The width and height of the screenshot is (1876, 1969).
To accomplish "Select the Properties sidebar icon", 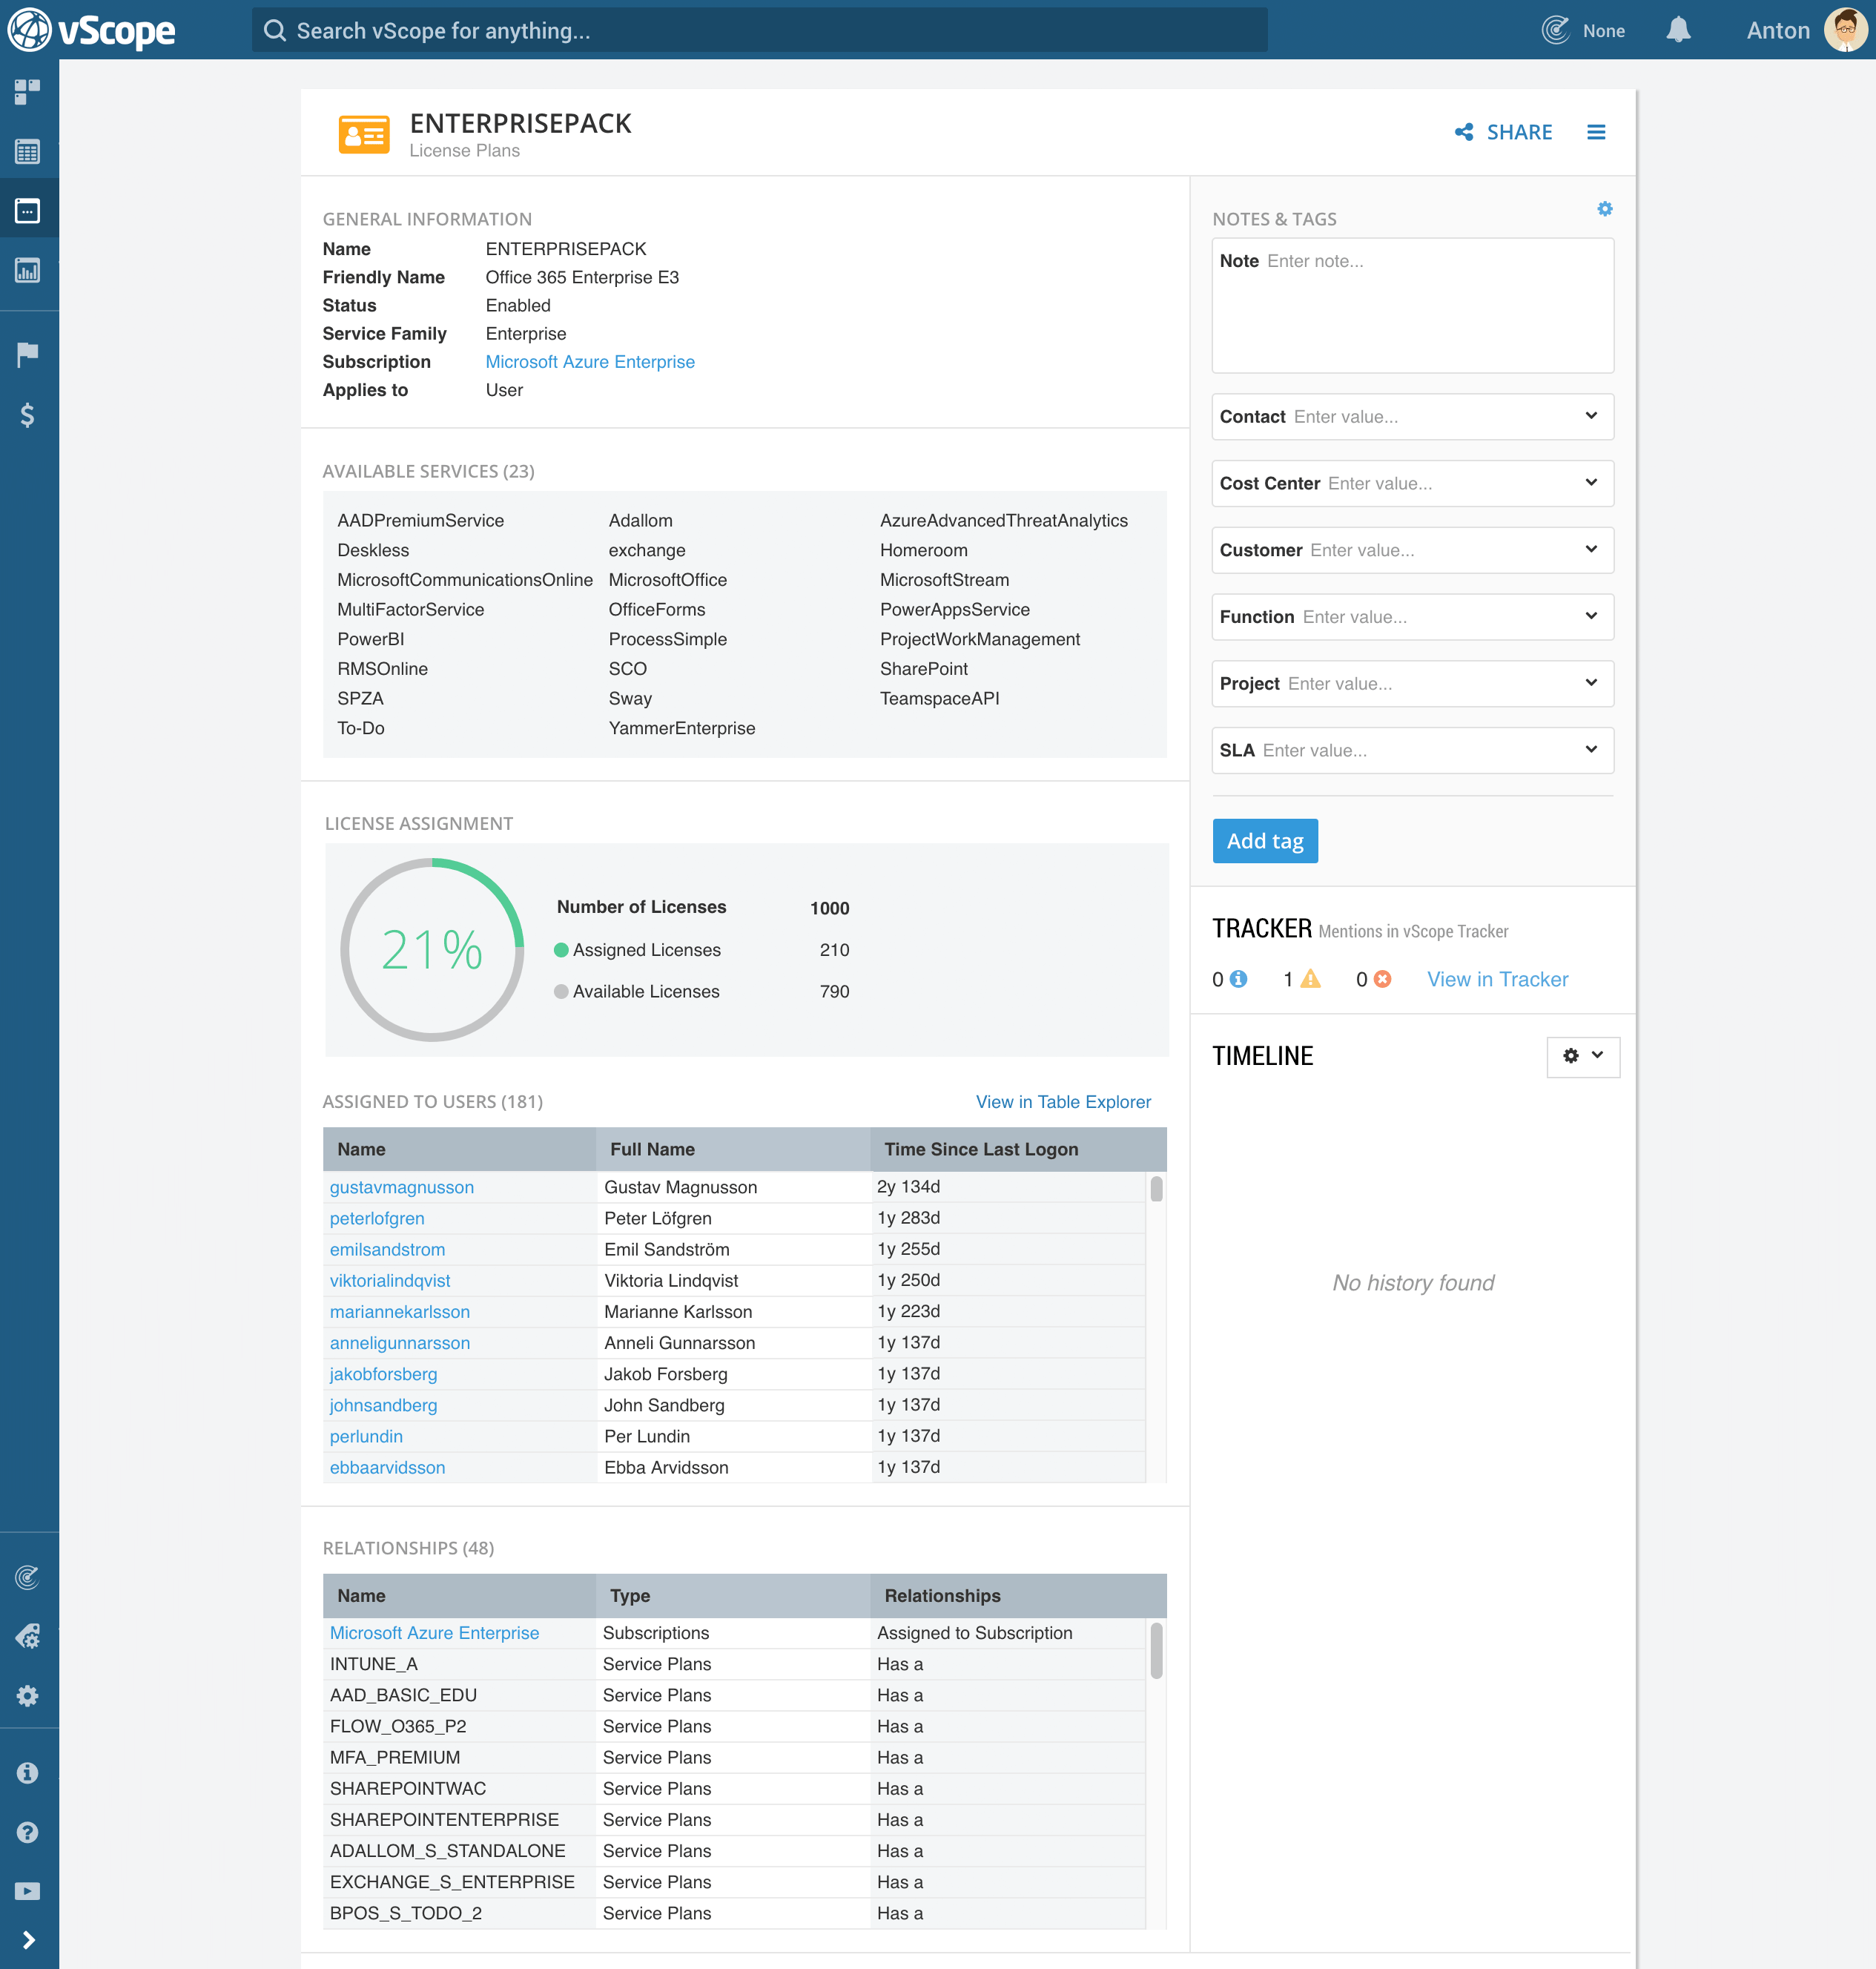I will [x=28, y=211].
